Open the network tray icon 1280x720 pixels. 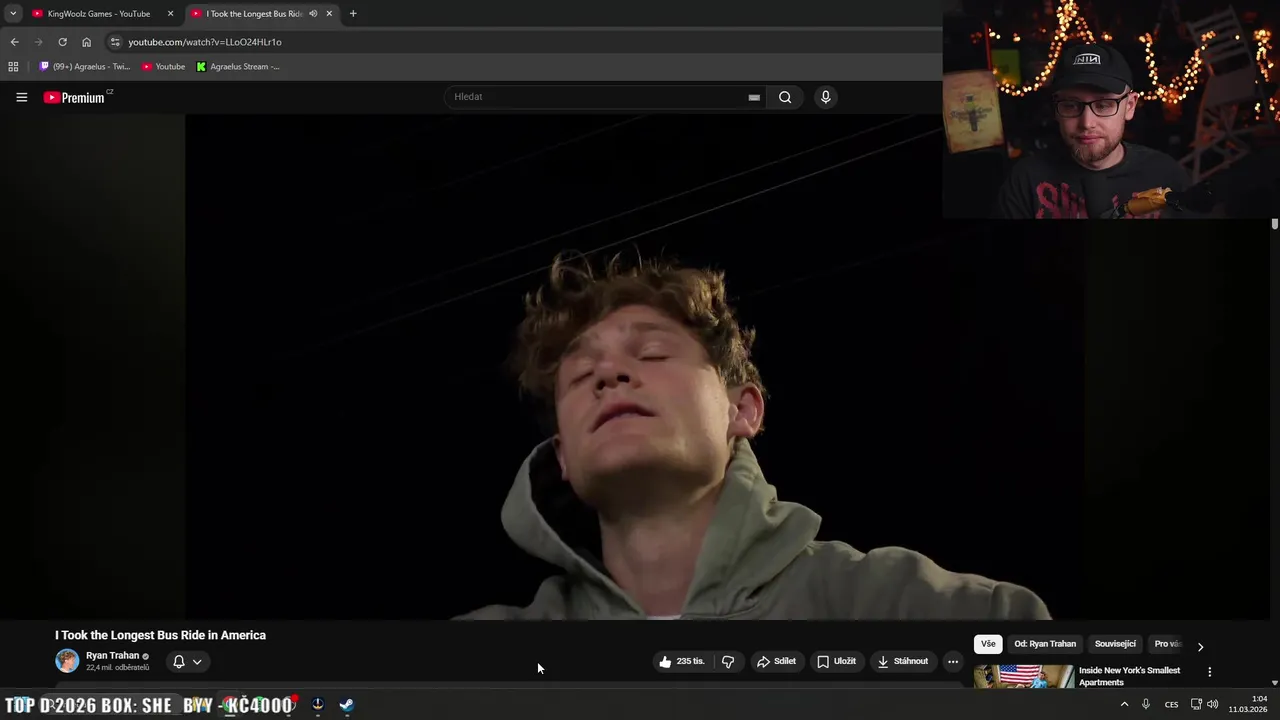pyautogui.click(x=1196, y=705)
